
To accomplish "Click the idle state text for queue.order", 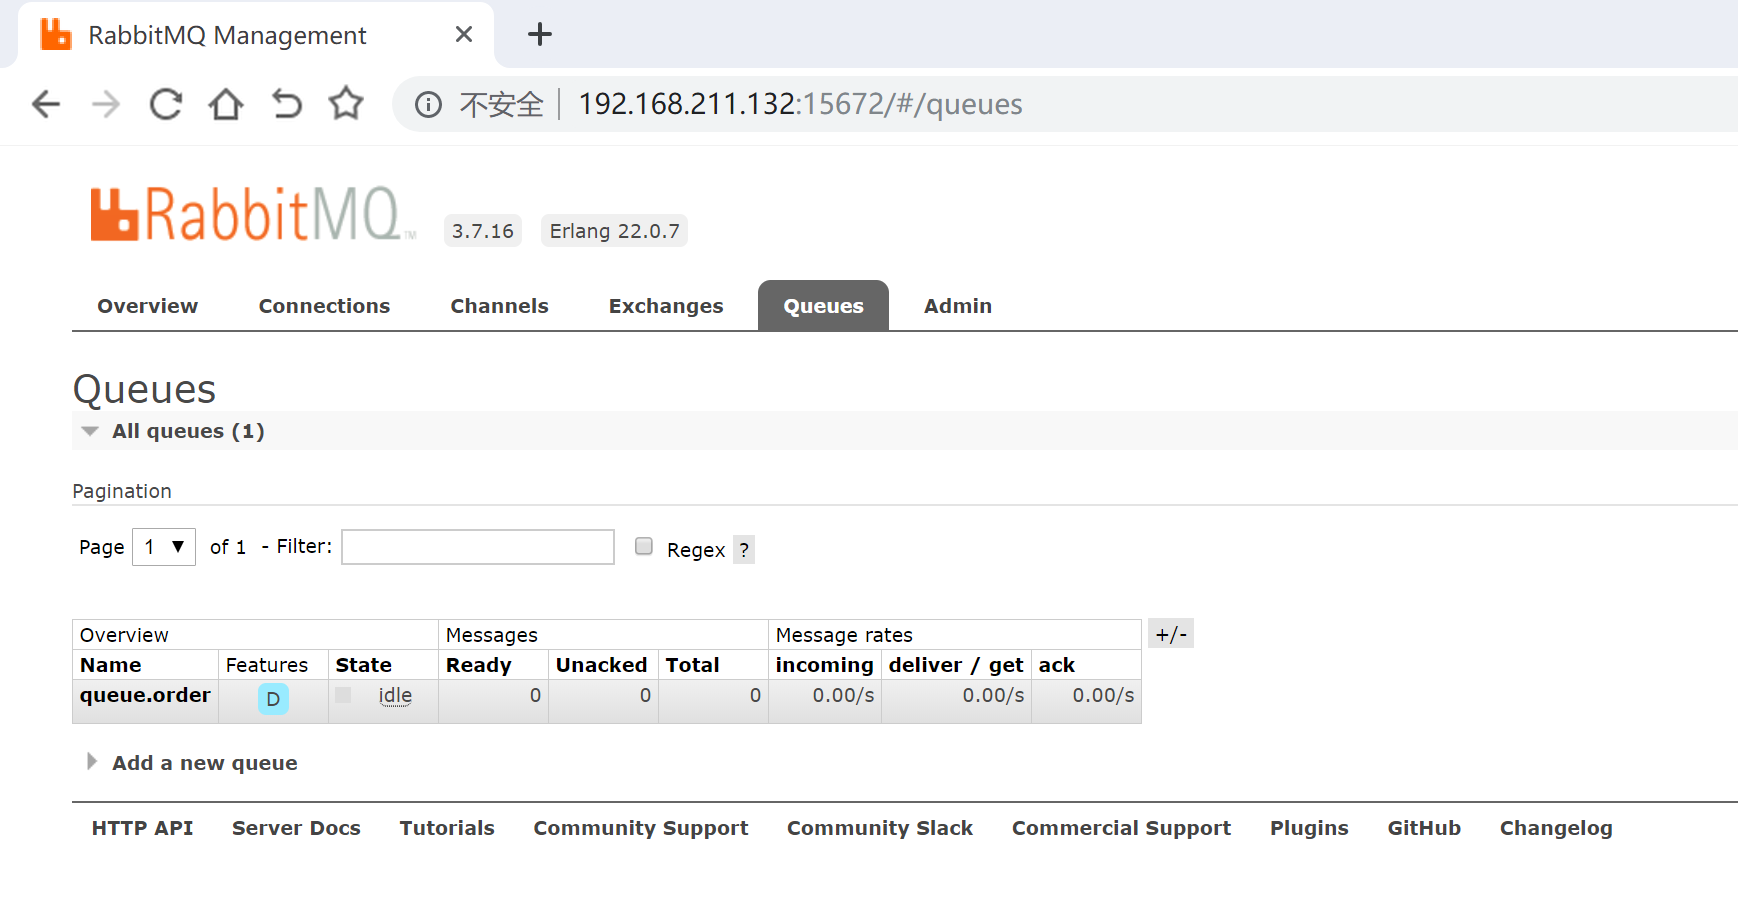I will (395, 695).
